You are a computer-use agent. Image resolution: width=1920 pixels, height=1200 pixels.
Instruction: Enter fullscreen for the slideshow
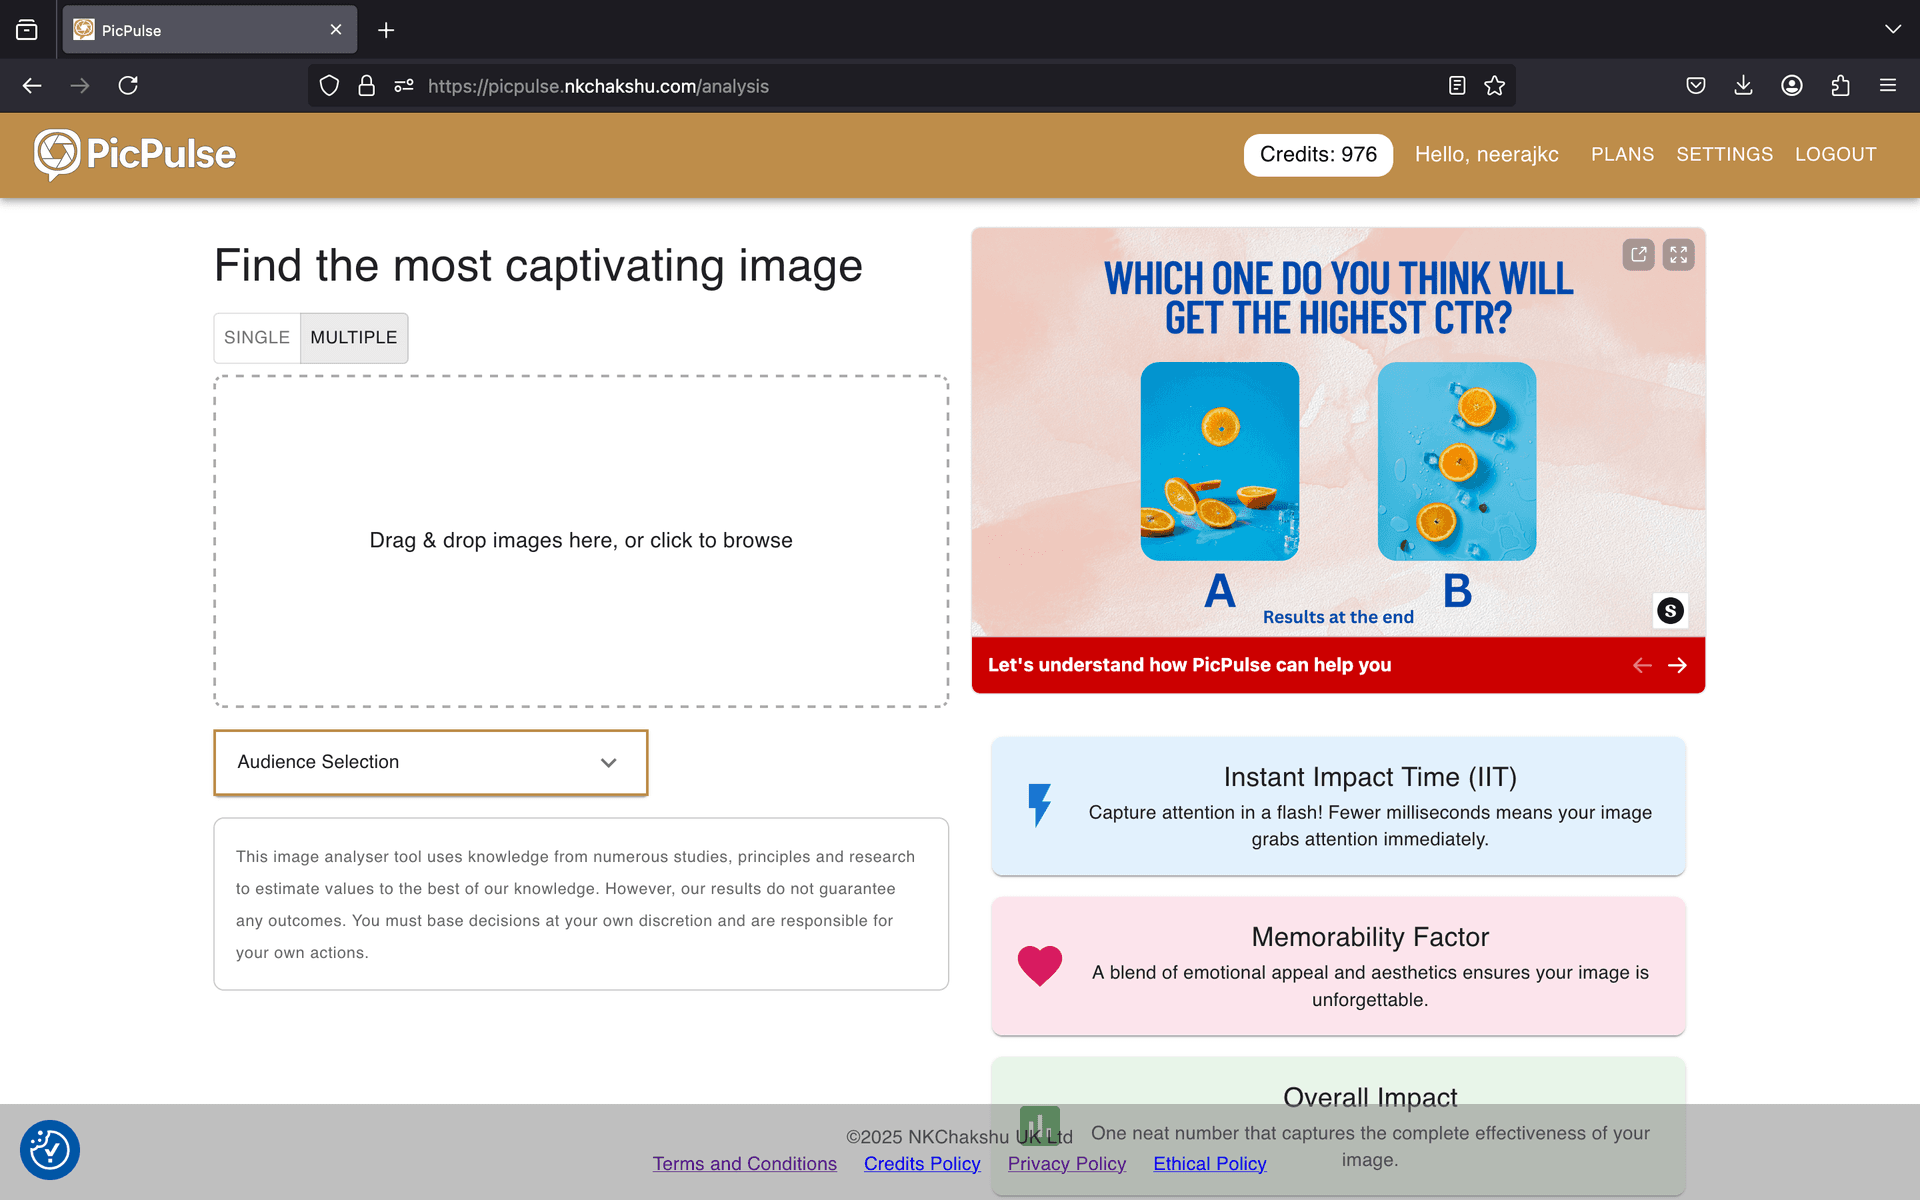coord(1679,255)
